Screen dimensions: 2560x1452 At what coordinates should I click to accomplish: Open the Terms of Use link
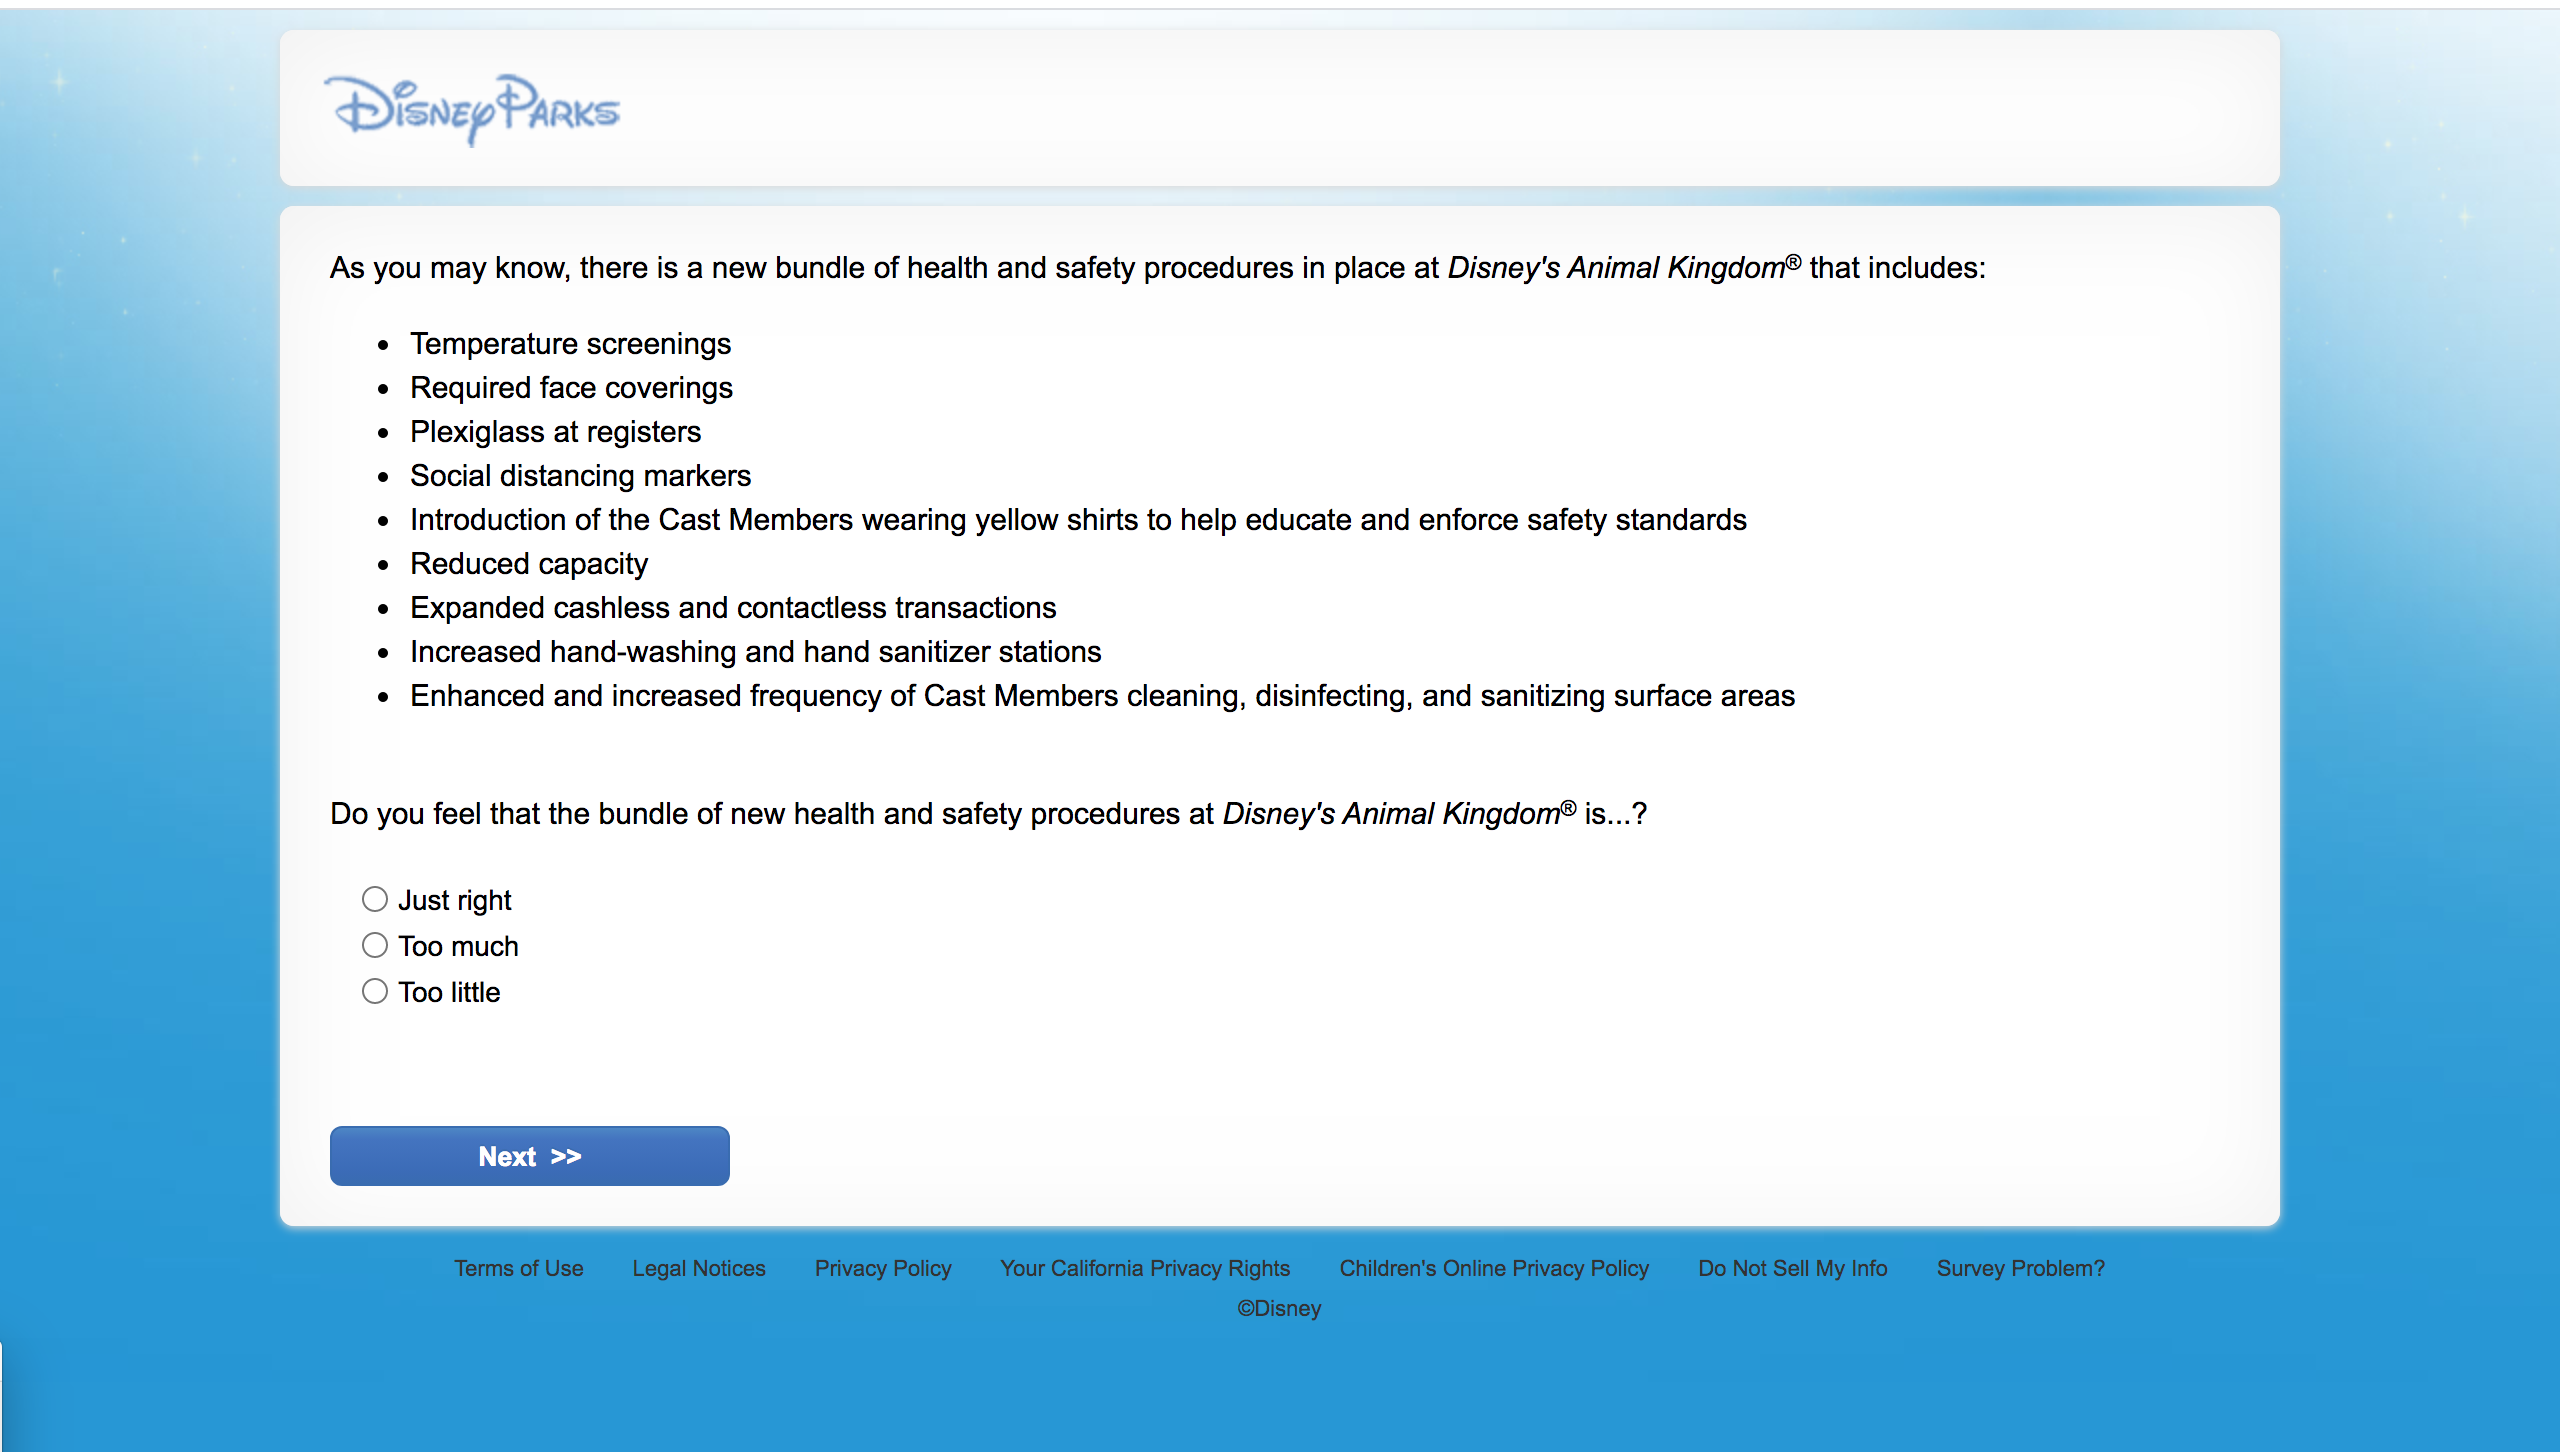tap(518, 1268)
